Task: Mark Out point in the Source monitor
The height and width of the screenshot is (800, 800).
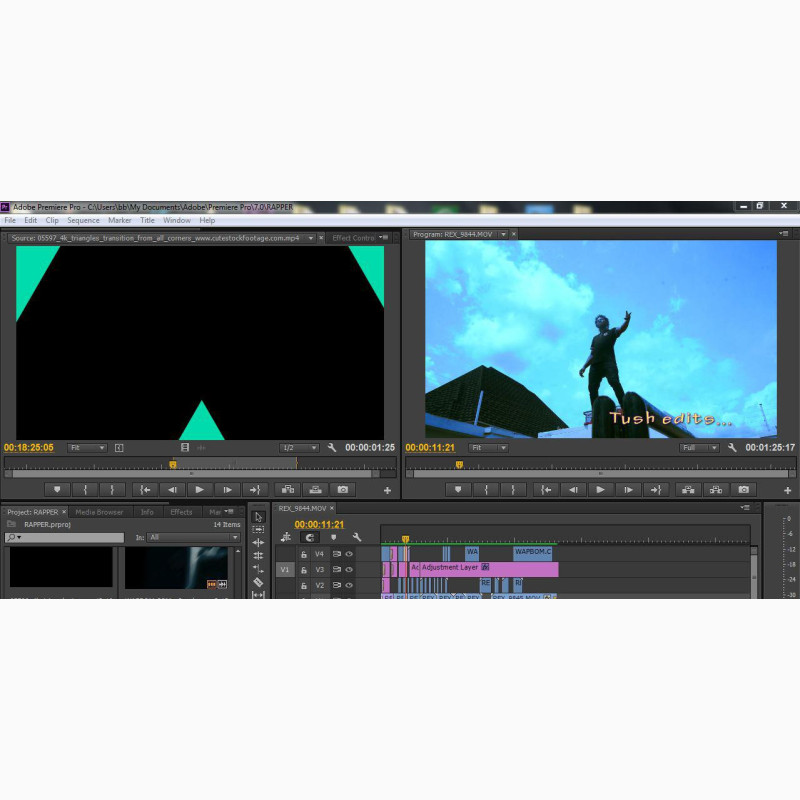Action: [x=112, y=490]
